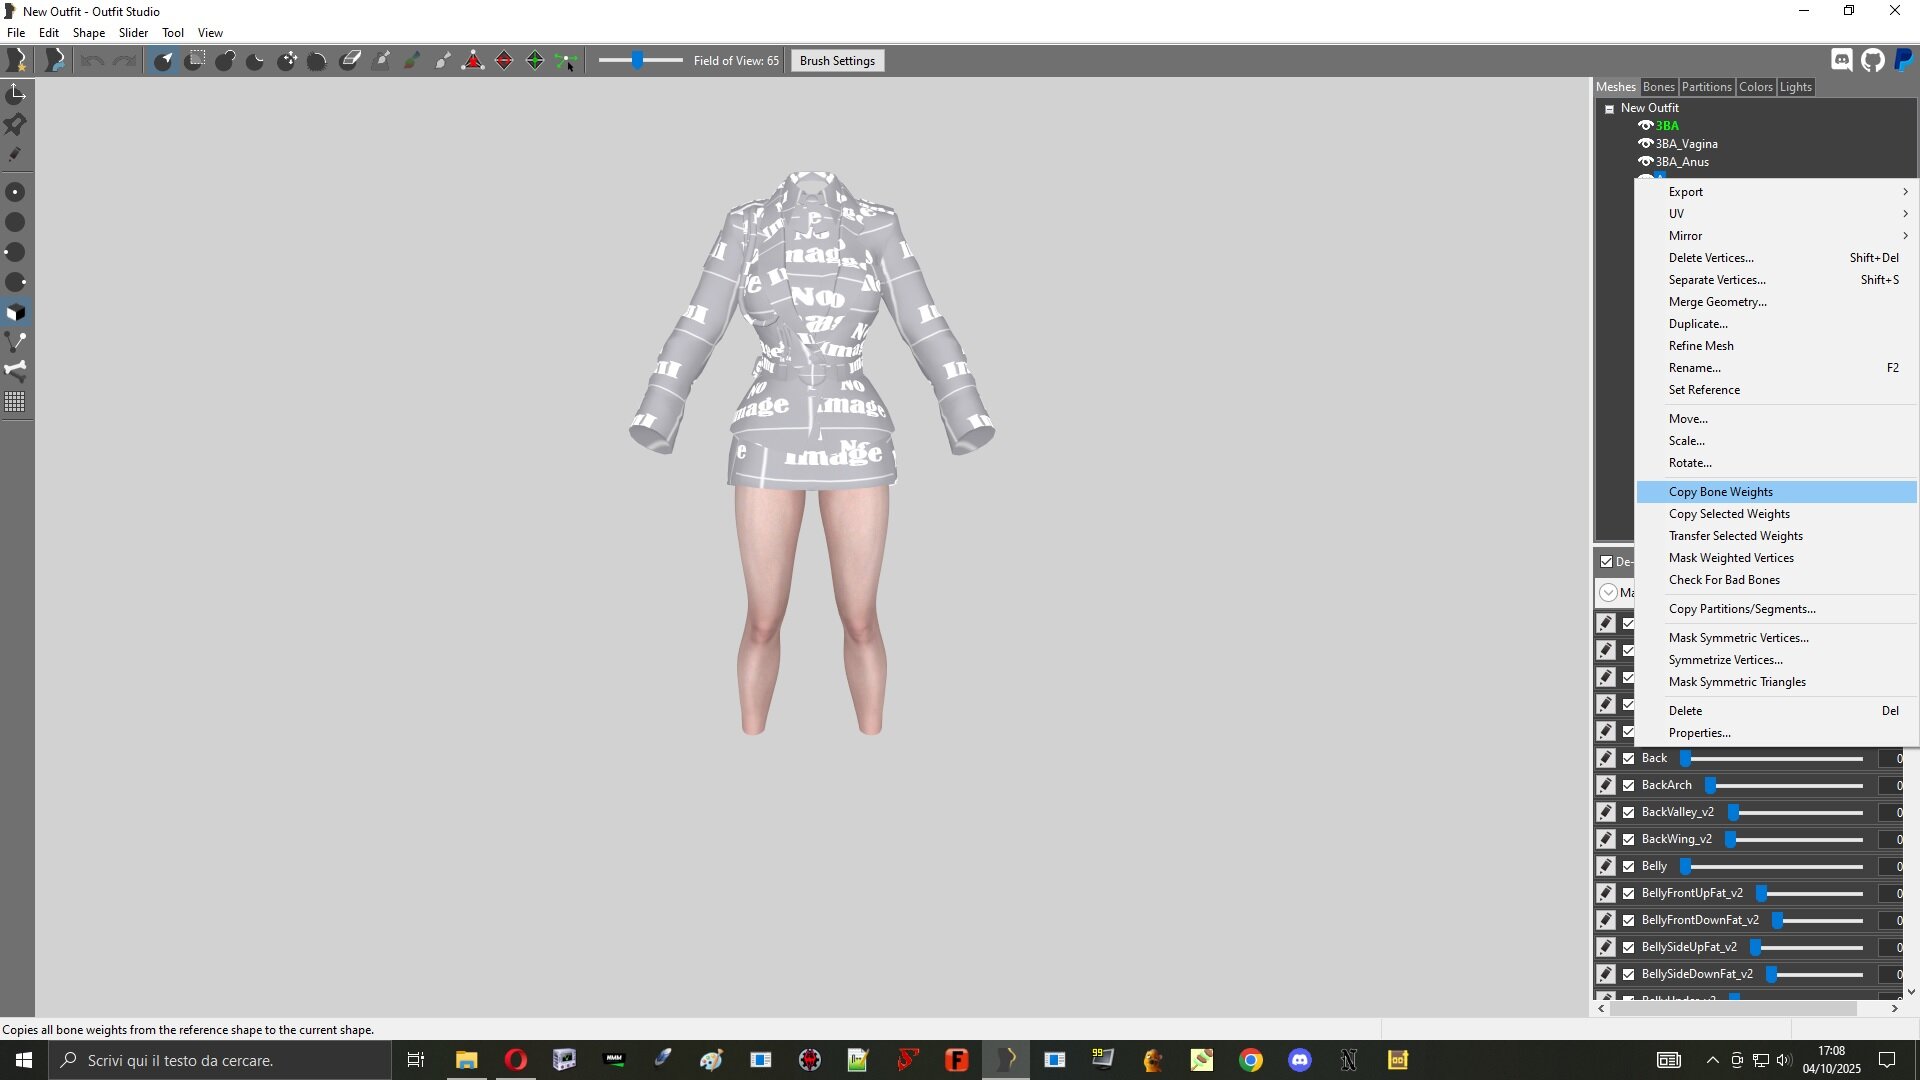Select the Smooth brush tool
This screenshot has height=1080, width=1920.
(318, 61)
